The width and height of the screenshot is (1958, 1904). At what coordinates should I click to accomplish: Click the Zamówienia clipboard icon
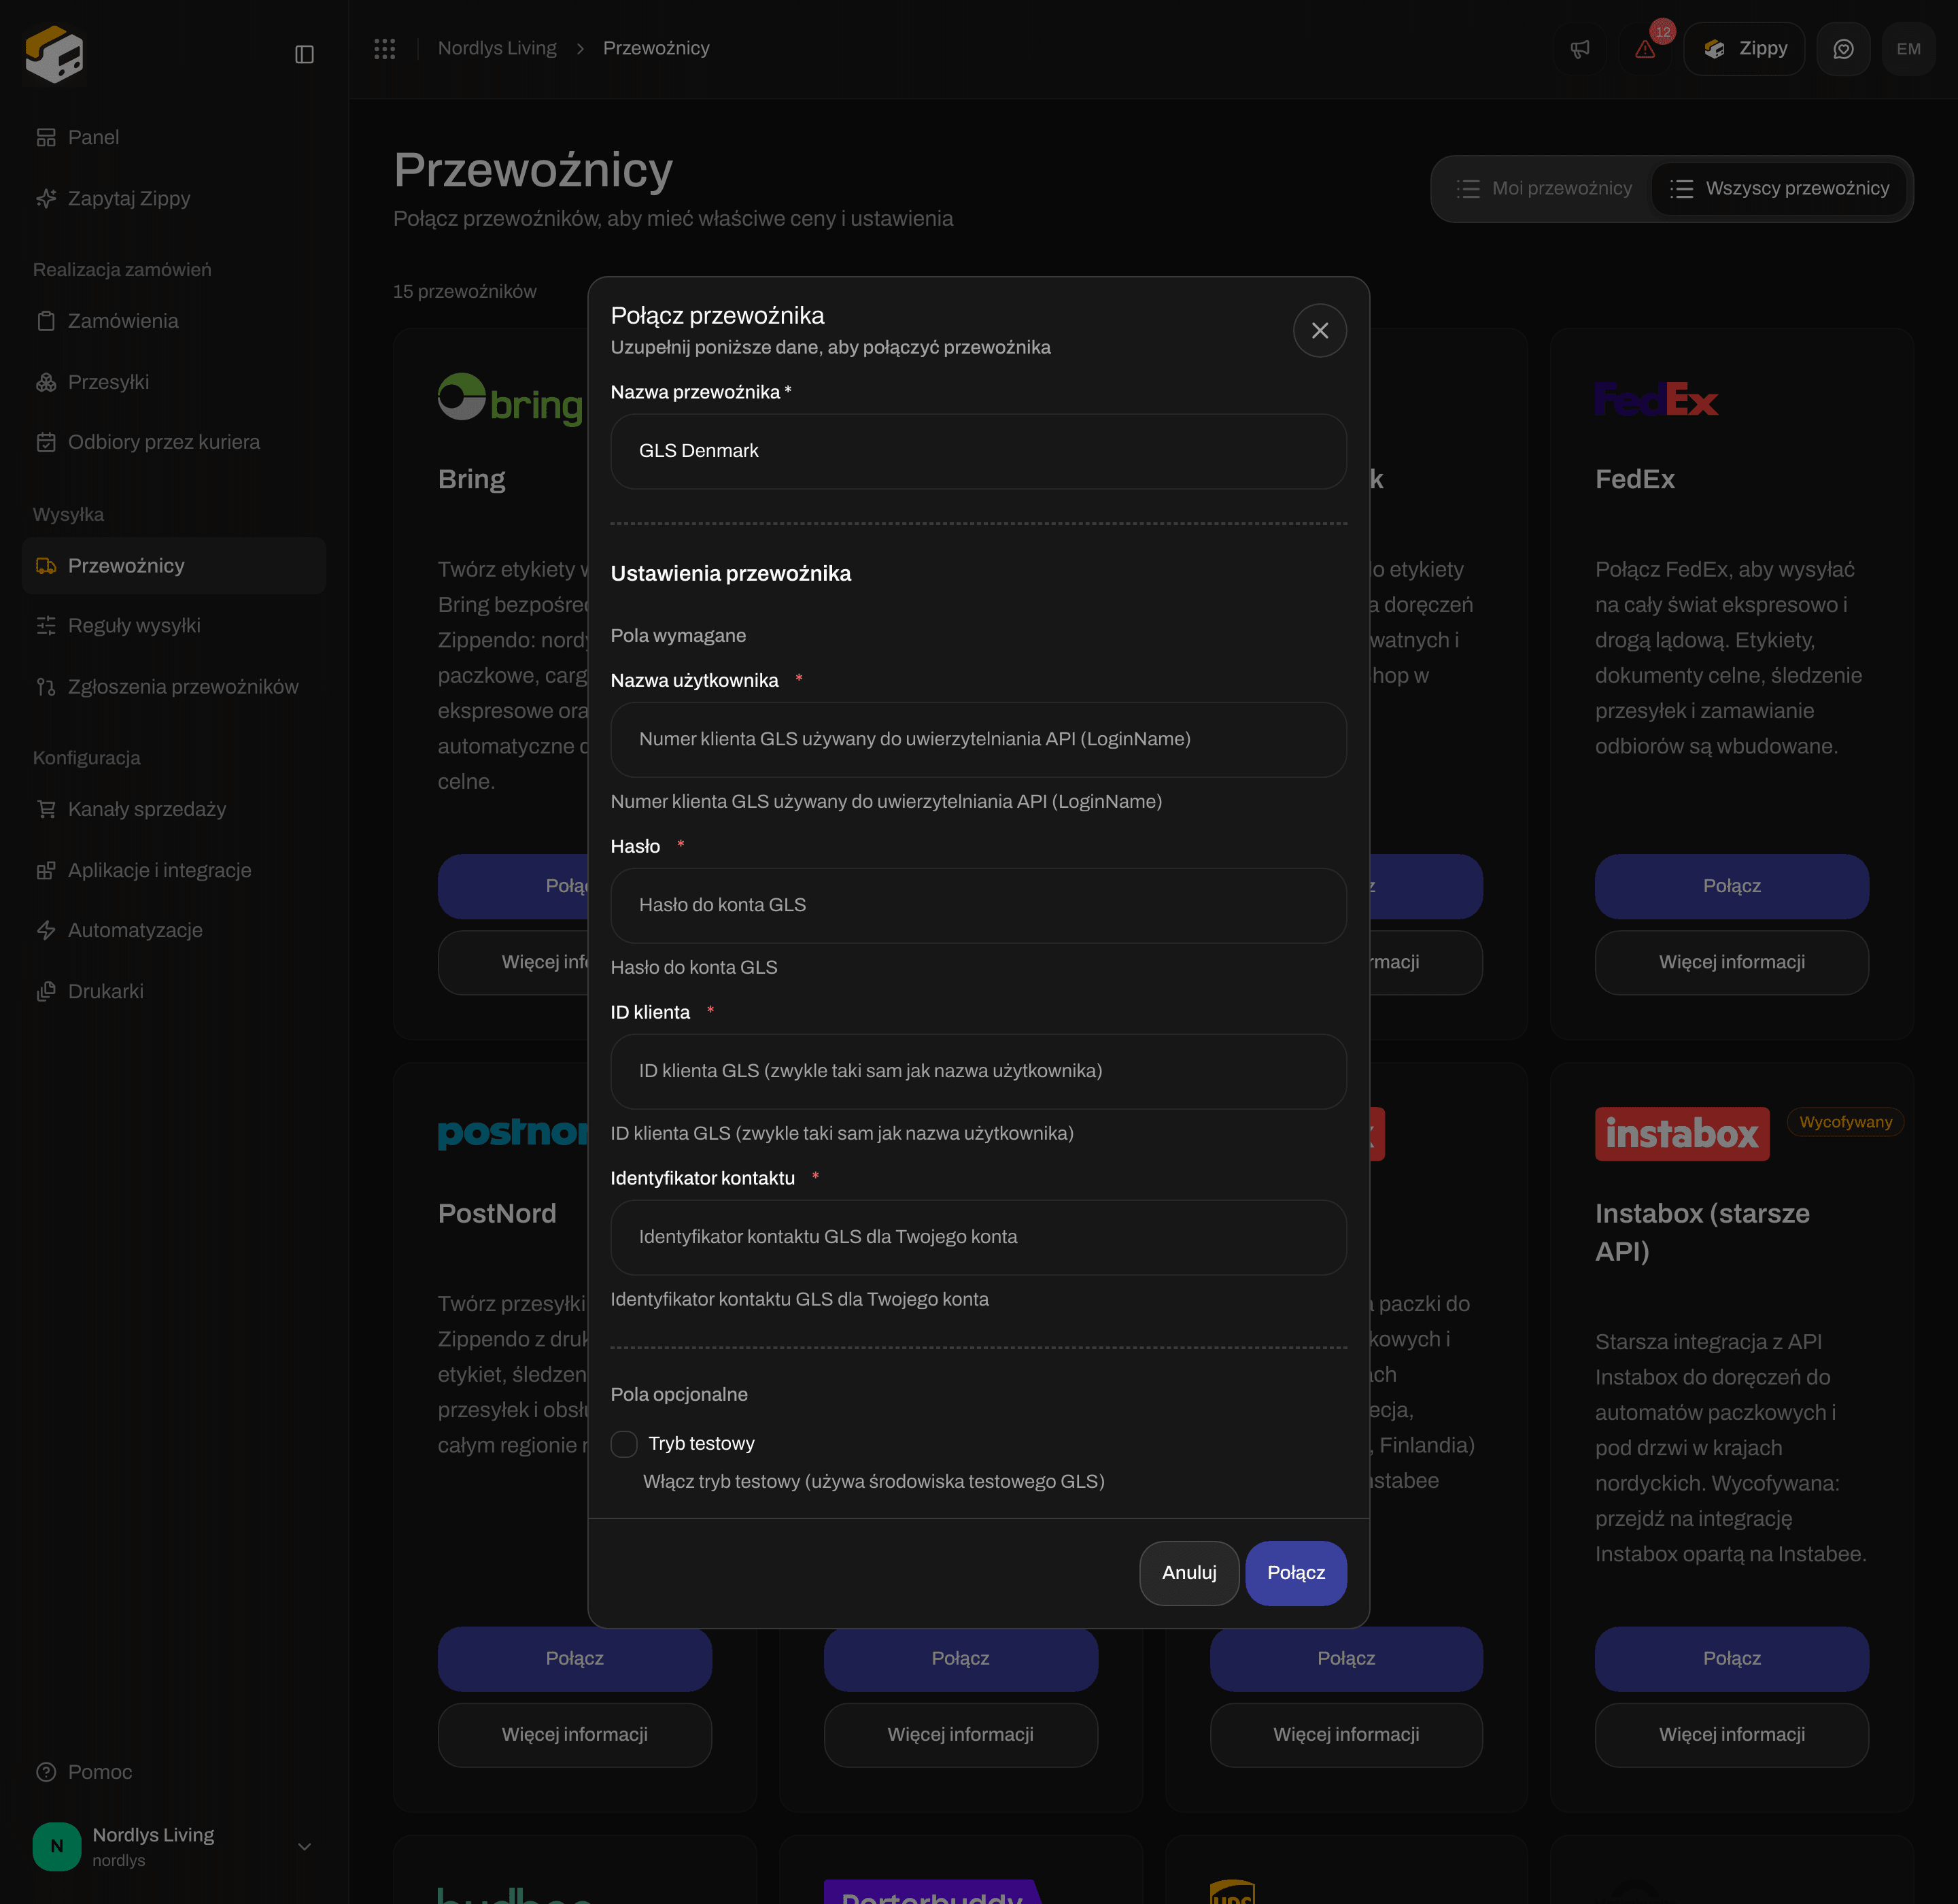pos(46,321)
